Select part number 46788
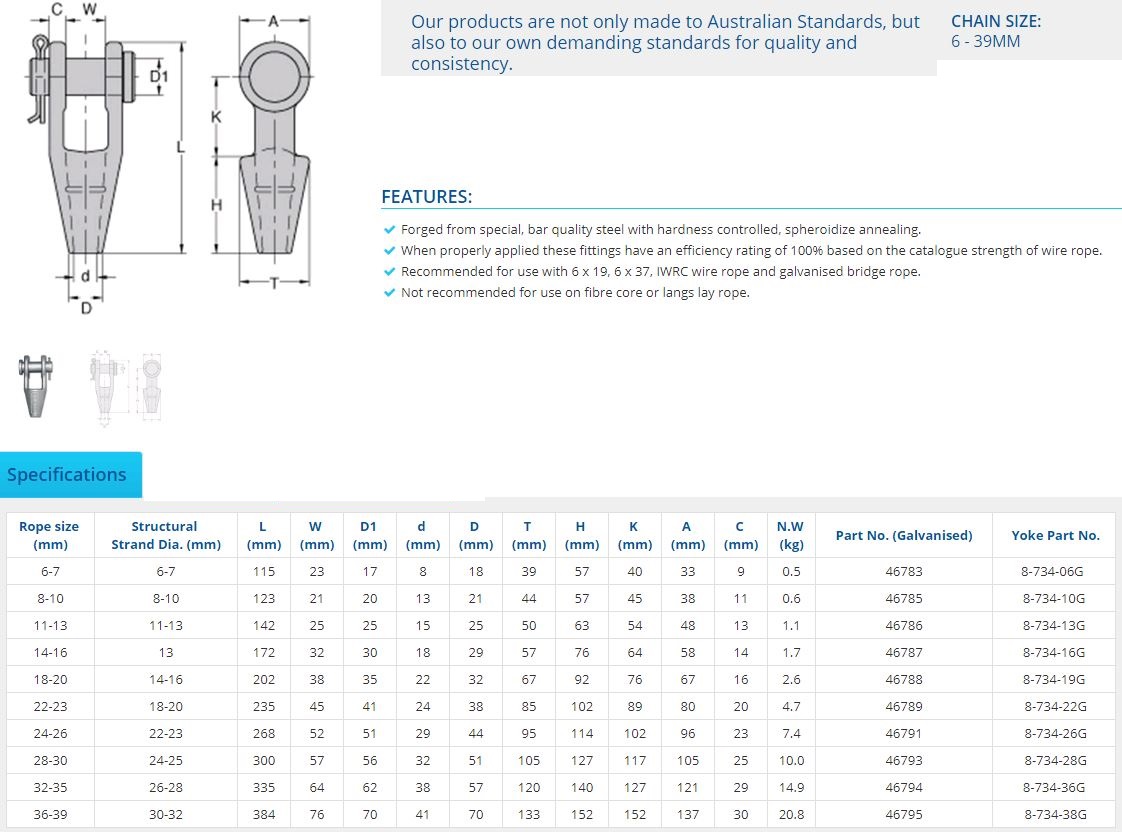The height and width of the screenshot is (832, 1122). 904,680
